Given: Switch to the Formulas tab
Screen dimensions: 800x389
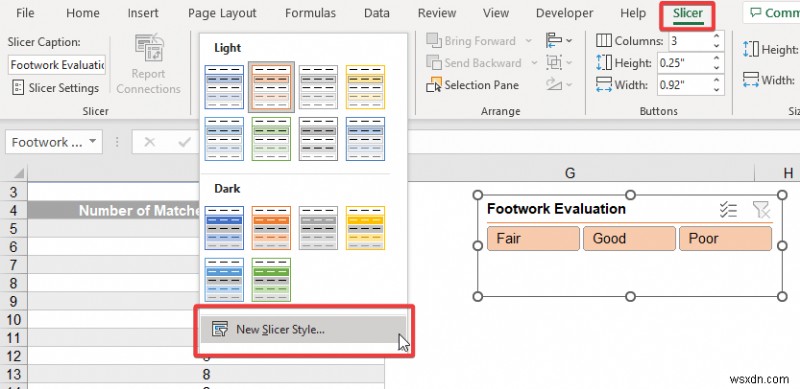Looking at the screenshot, I should (310, 13).
